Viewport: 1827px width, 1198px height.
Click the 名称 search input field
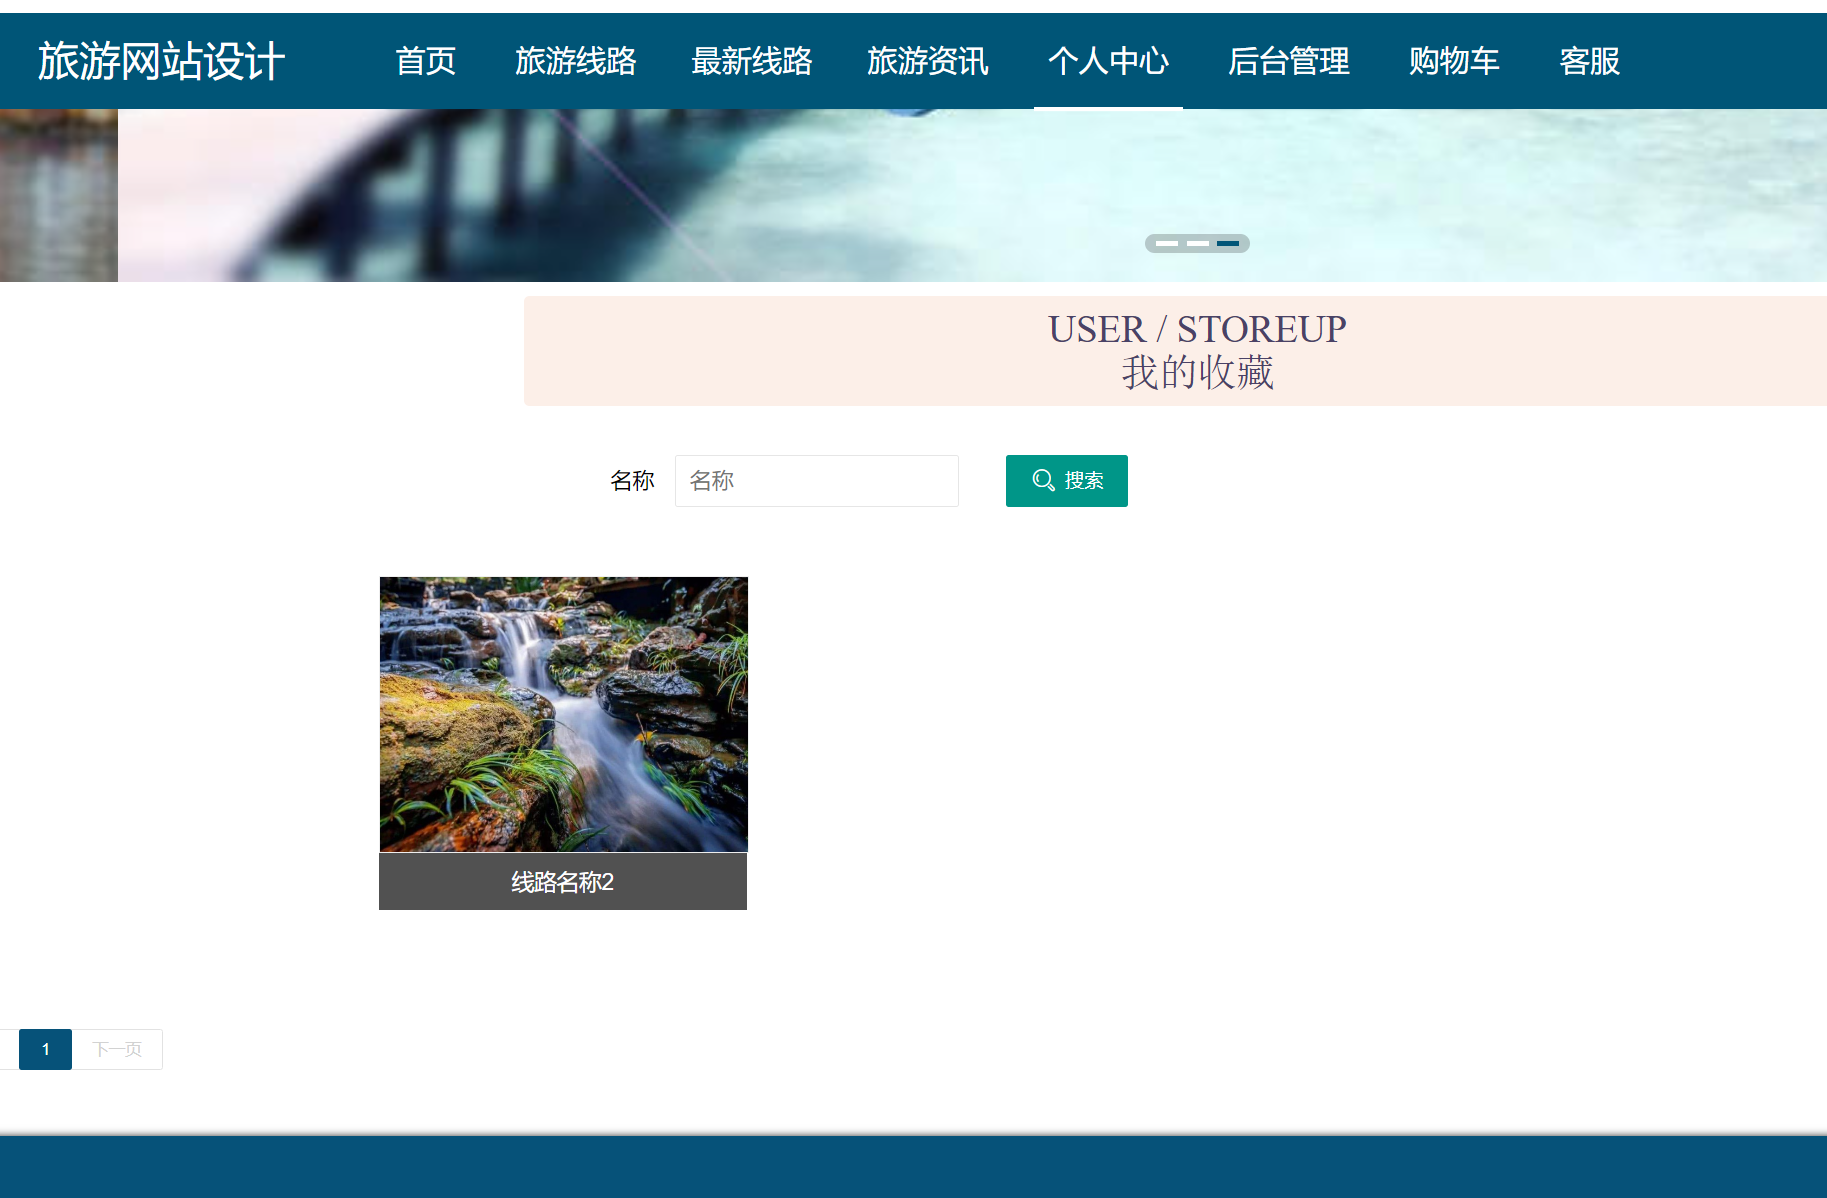(816, 481)
